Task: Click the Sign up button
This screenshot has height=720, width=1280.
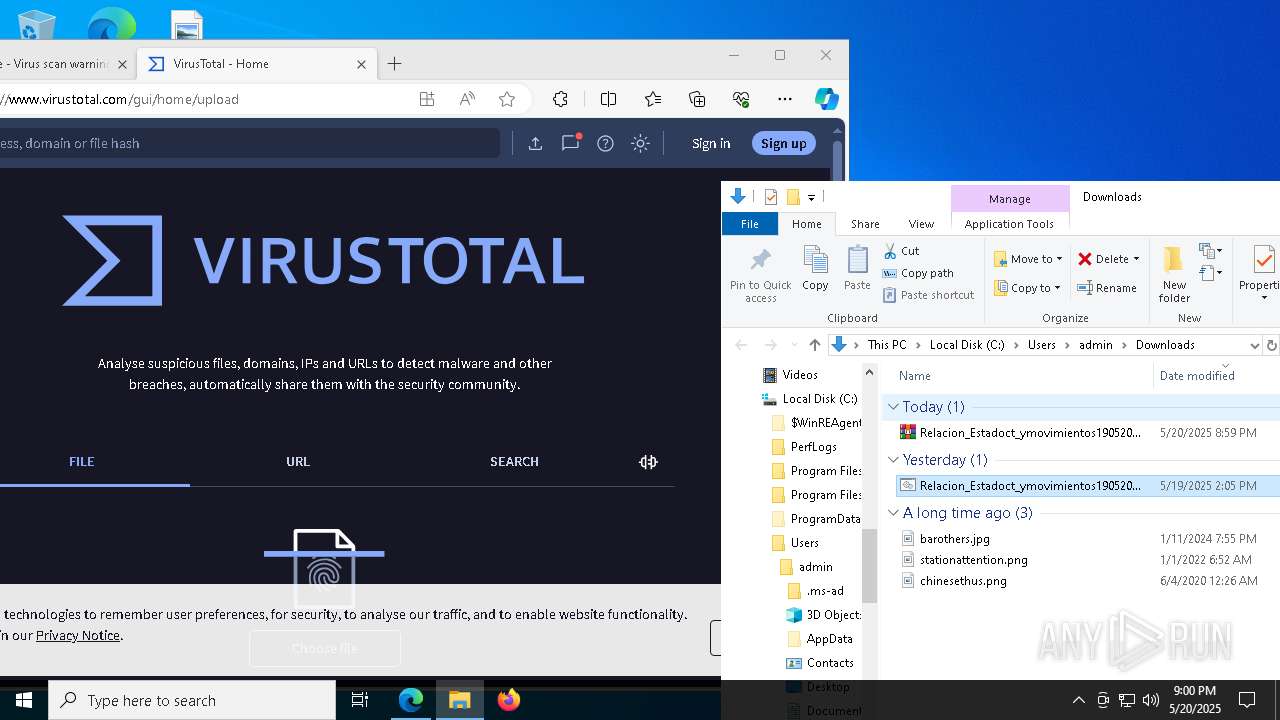Action: (783, 143)
